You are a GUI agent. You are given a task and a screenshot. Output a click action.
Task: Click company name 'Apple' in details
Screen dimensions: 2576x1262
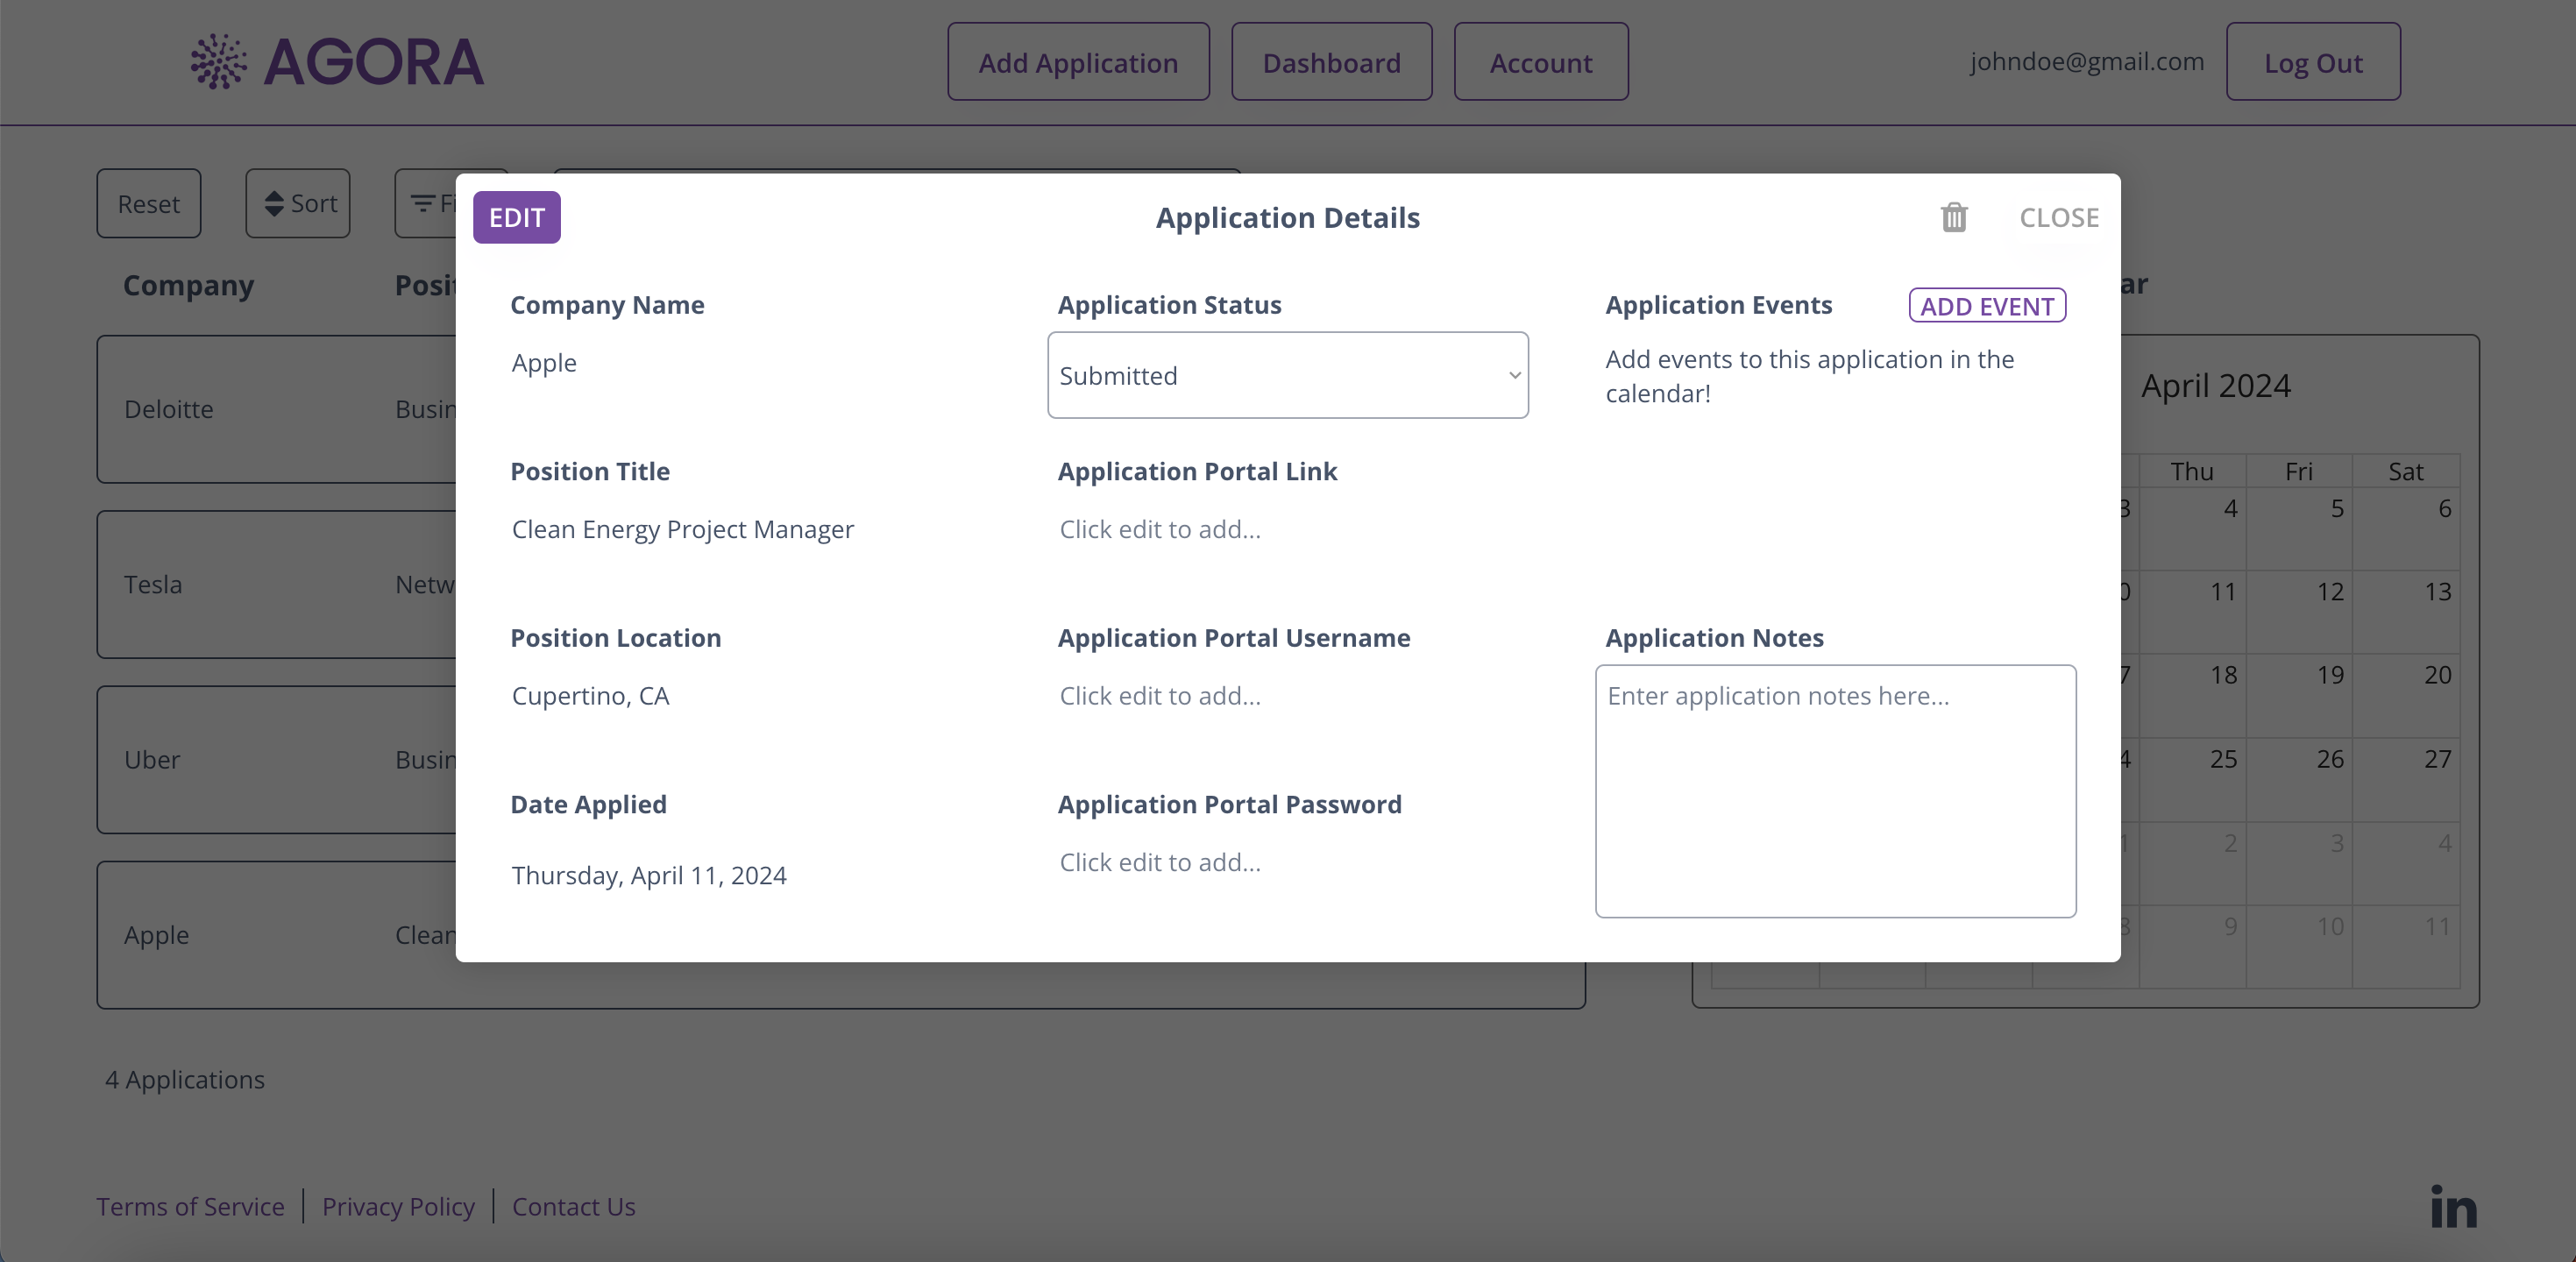point(544,363)
